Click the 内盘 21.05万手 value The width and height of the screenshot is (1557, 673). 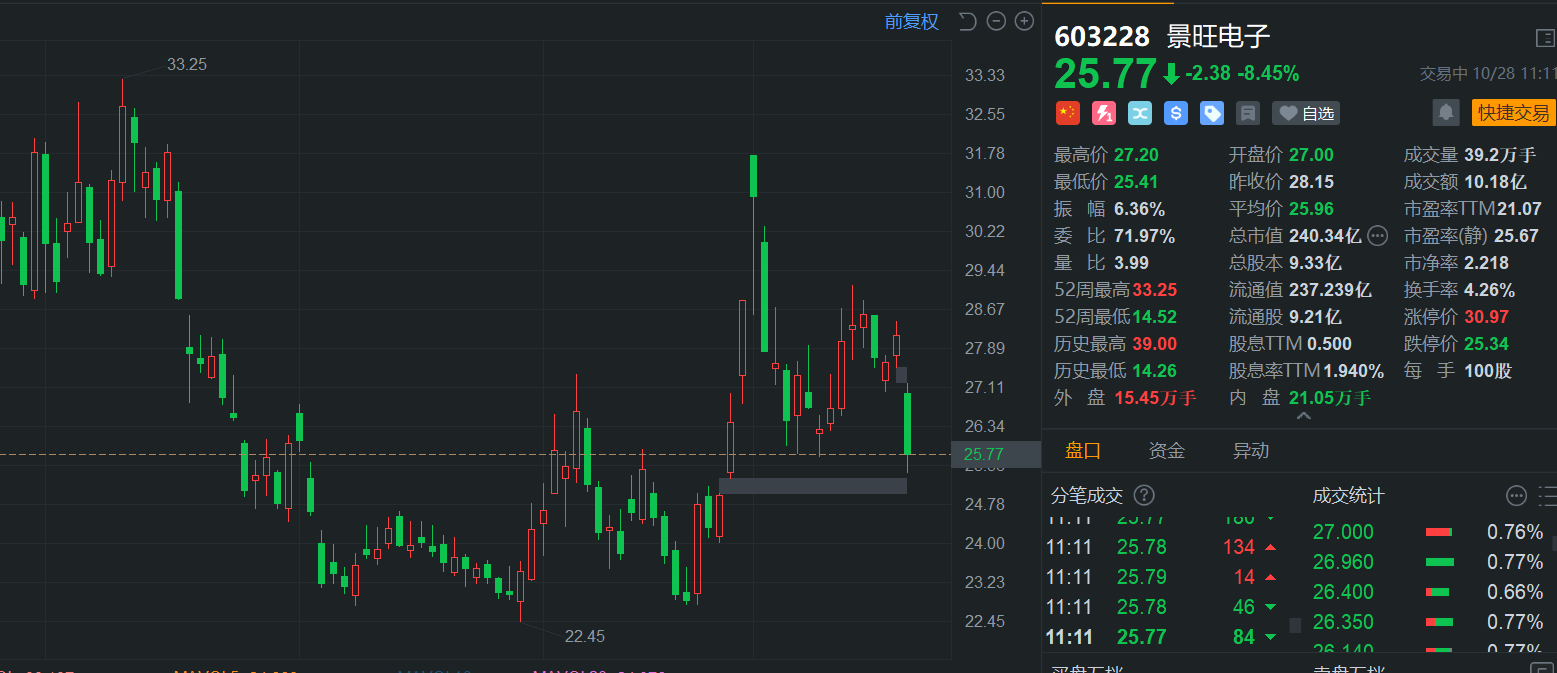(1330, 398)
